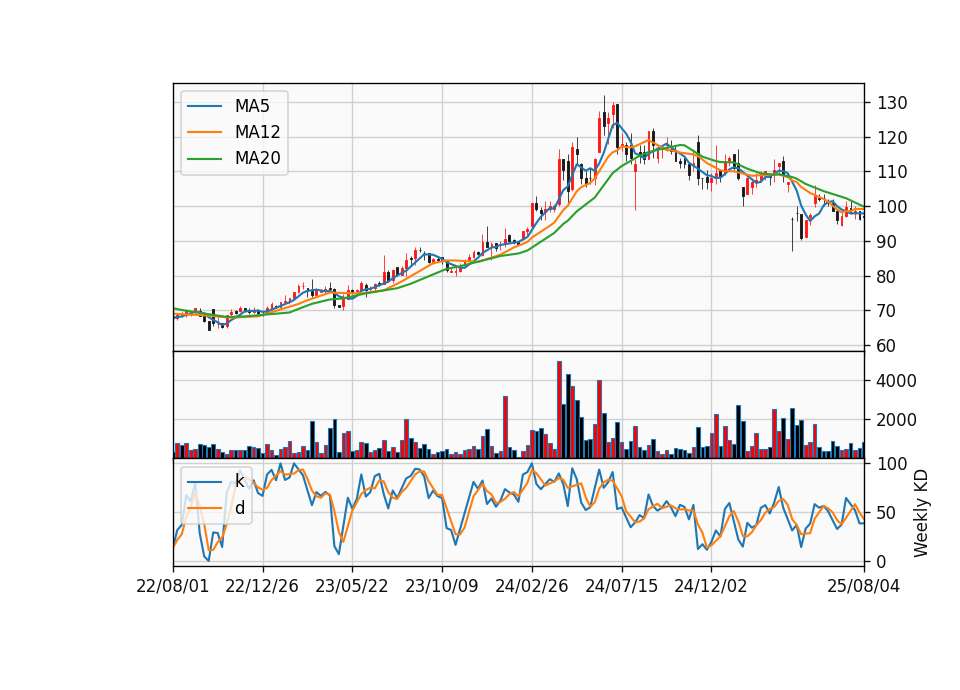Screen dimensions: 960x690
Task: Click the green MA20 legend line sample
Action: click(x=204, y=158)
